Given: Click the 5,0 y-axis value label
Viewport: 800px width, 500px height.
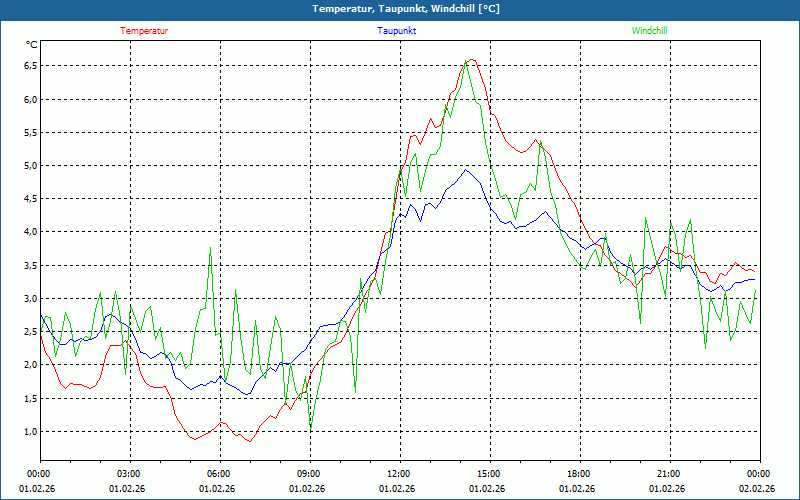Looking at the screenshot, I should click(30, 166).
